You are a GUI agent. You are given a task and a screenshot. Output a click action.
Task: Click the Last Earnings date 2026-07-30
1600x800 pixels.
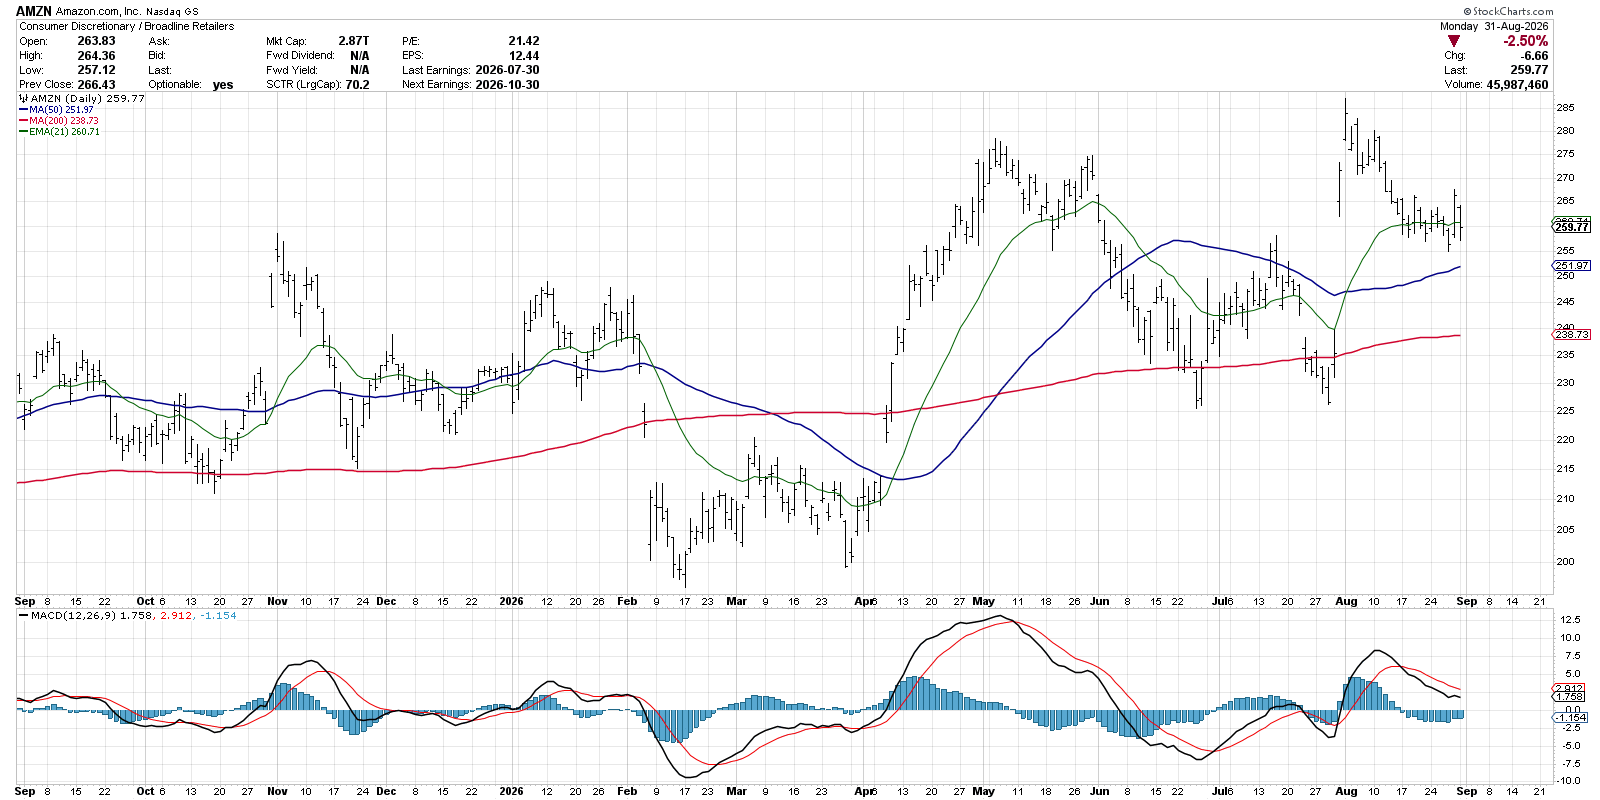[507, 70]
